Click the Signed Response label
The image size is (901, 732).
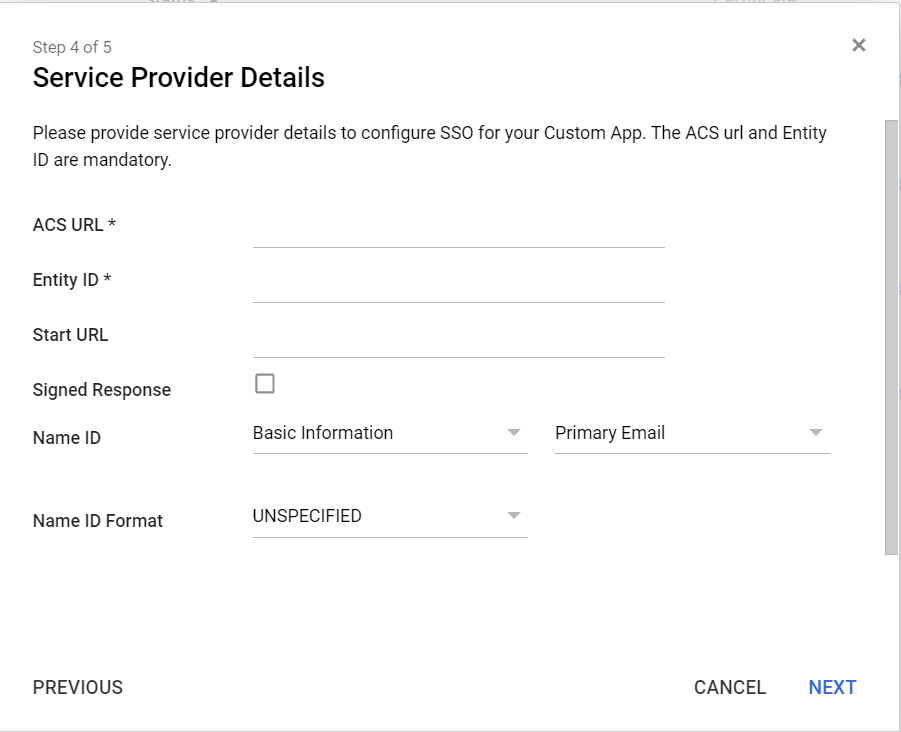point(102,390)
